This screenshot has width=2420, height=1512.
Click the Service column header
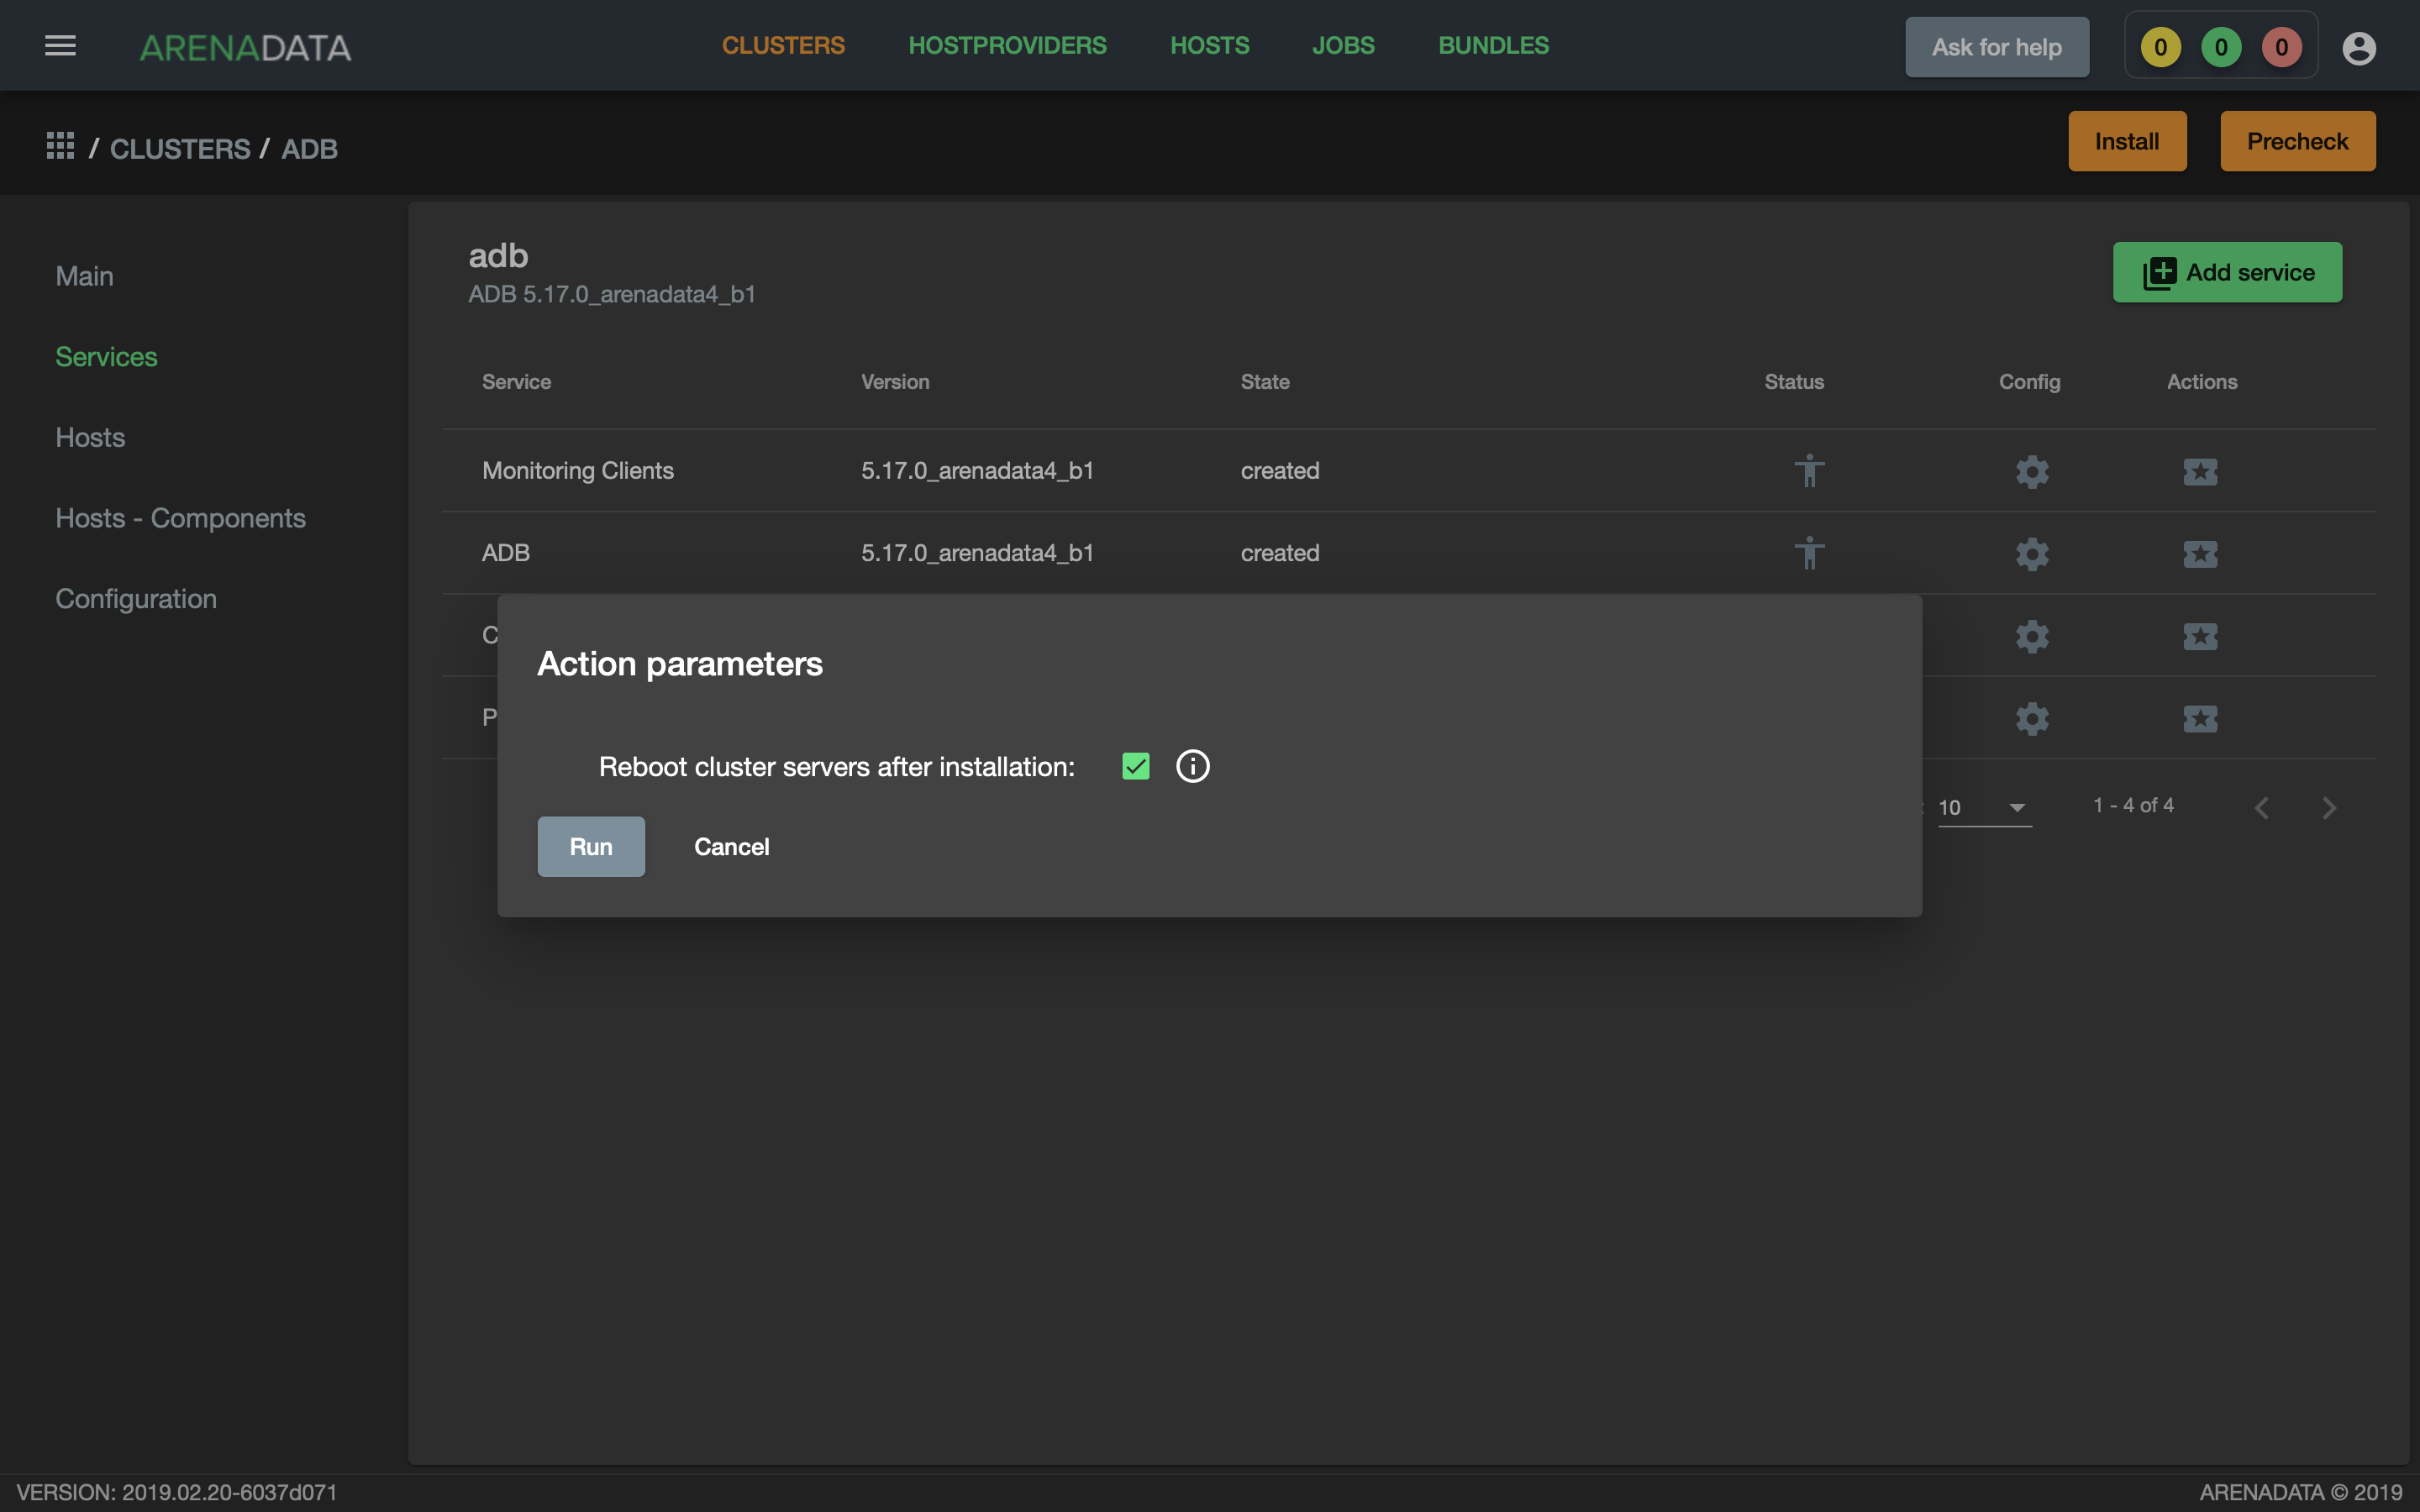pyautogui.click(x=516, y=382)
